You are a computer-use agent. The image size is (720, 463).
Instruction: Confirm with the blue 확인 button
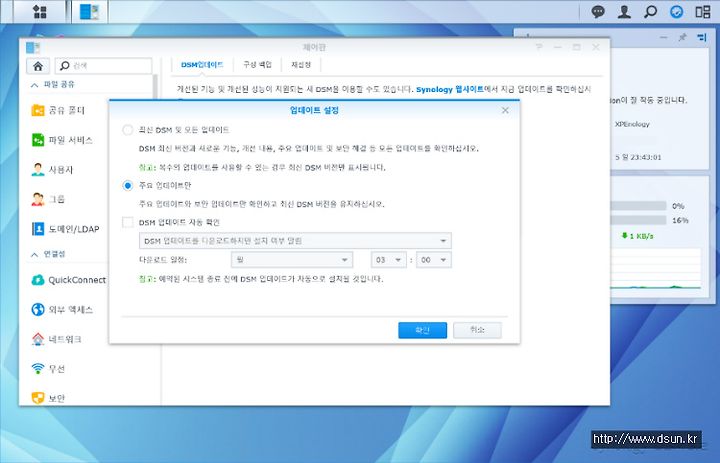pos(422,330)
